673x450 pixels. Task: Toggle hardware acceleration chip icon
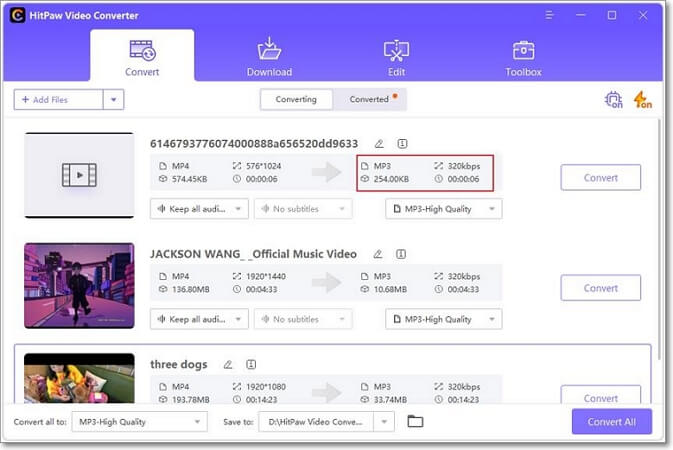pyautogui.click(x=613, y=100)
